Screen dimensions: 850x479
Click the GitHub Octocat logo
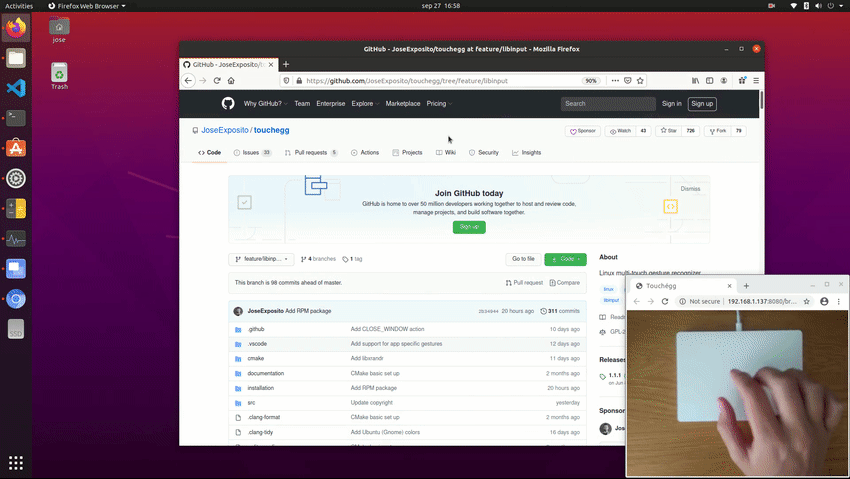(x=228, y=103)
